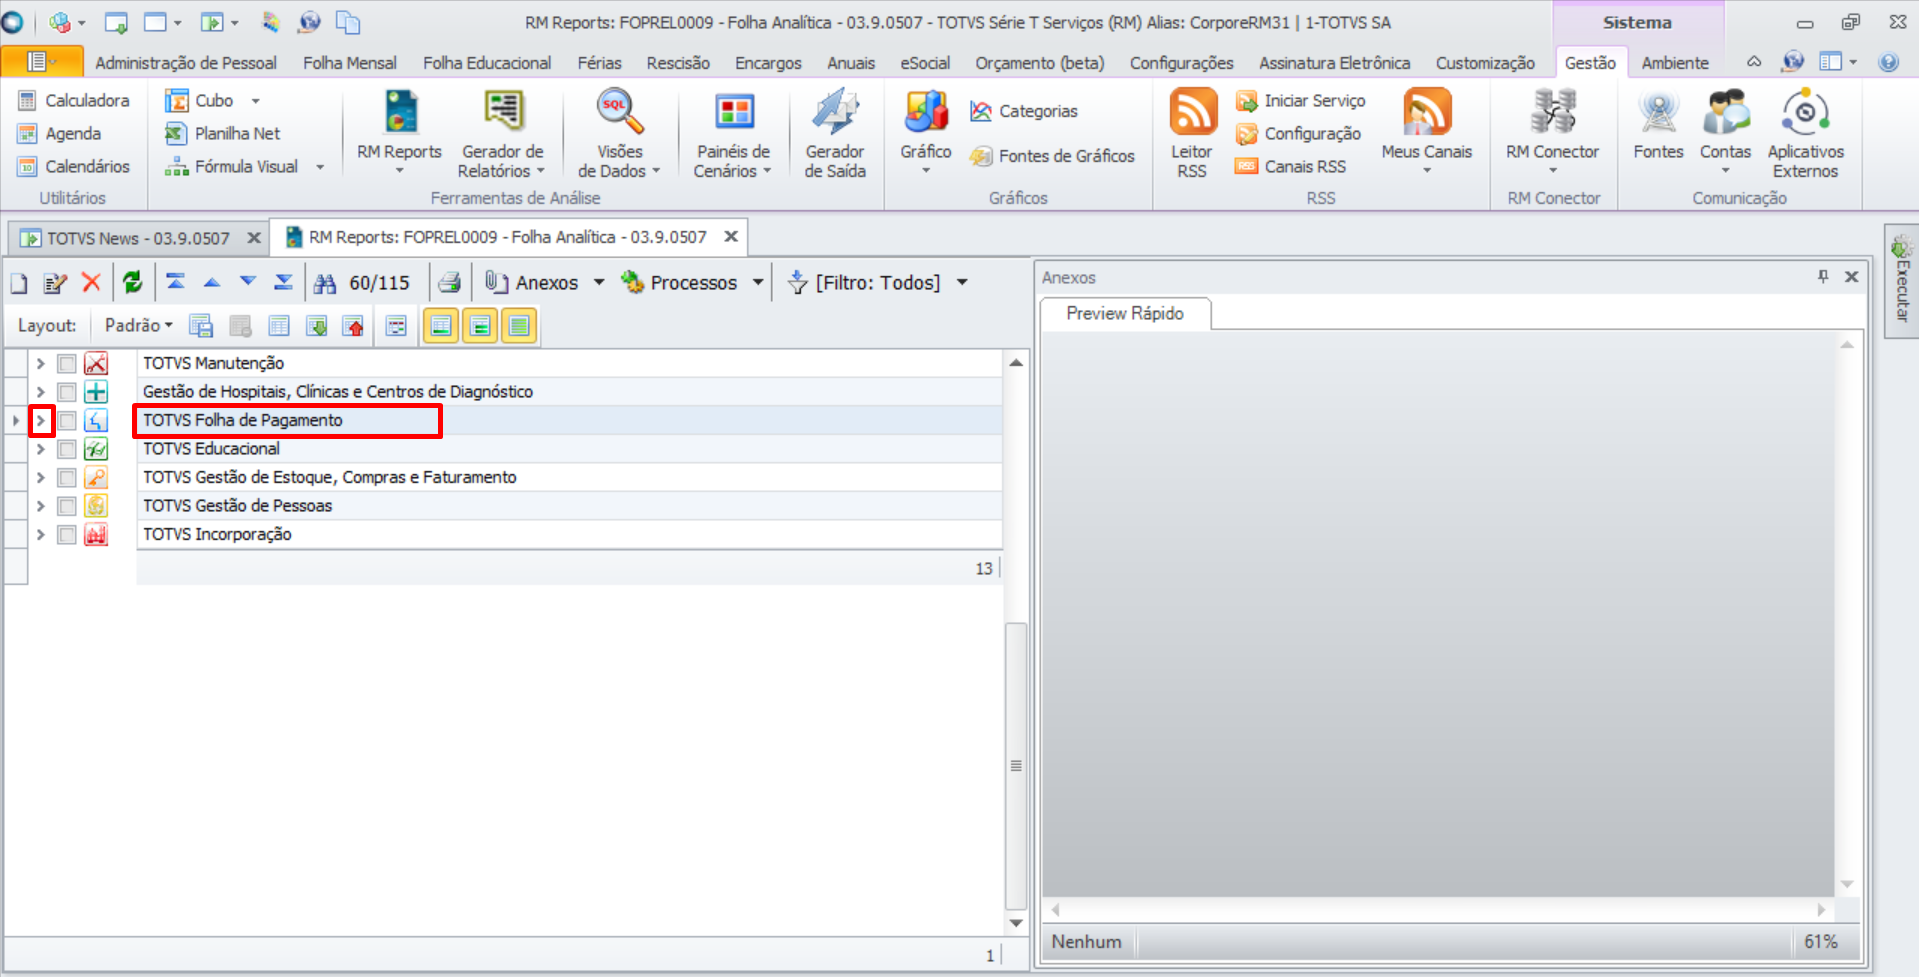The width and height of the screenshot is (1919, 977).
Task: Launch Gerador de Saída
Action: pyautogui.click(x=835, y=133)
